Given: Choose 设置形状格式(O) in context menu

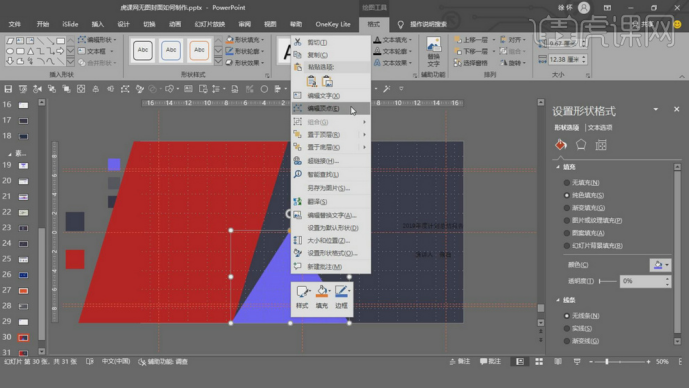Looking at the screenshot, I should 331,253.
